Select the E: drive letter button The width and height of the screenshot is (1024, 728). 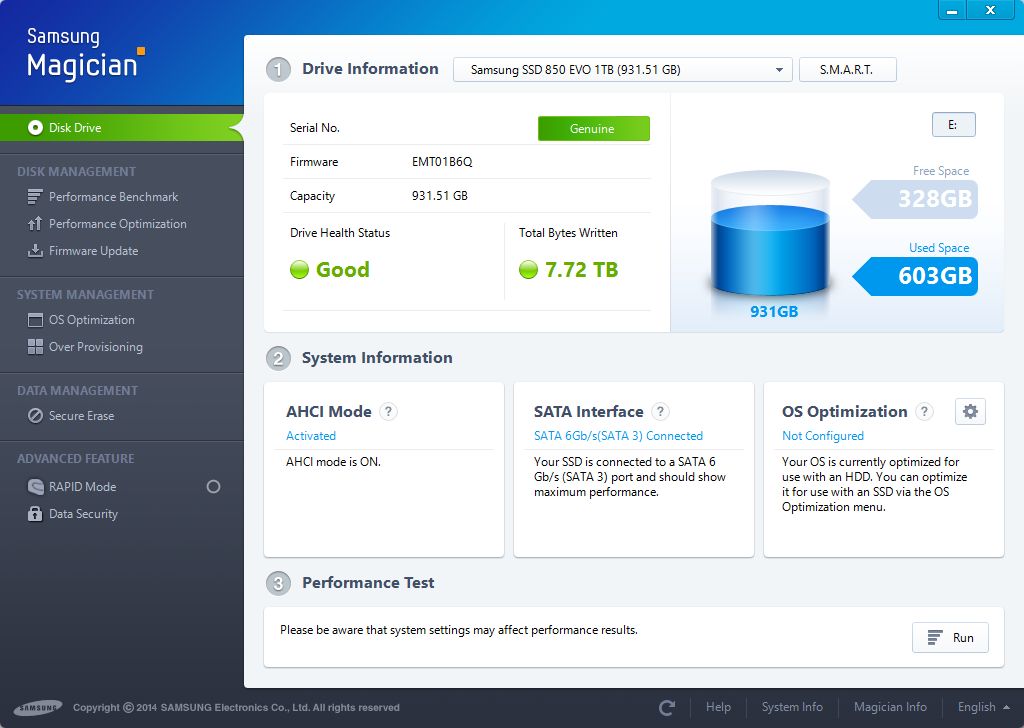pyautogui.click(x=952, y=125)
